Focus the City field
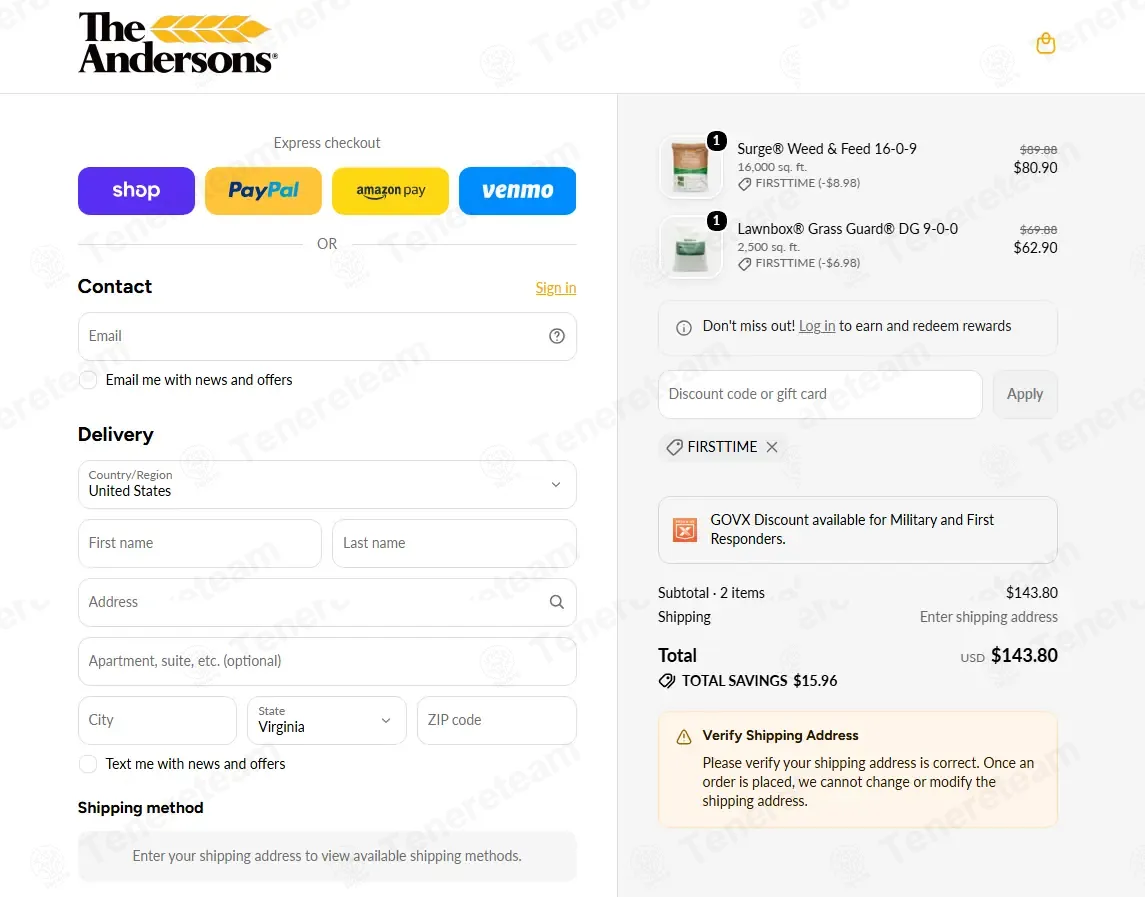Viewport: 1145px width, 897px height. 157,720
